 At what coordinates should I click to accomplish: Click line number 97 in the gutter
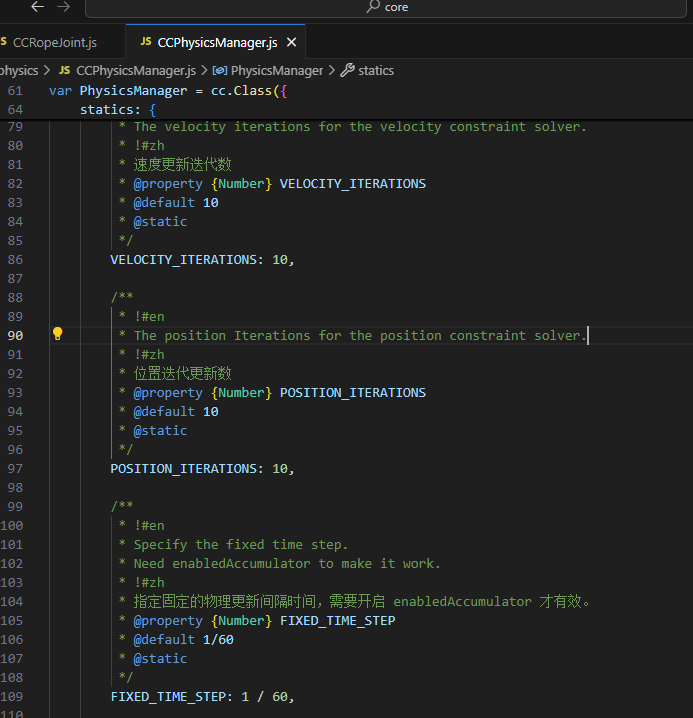click(15, 468)
